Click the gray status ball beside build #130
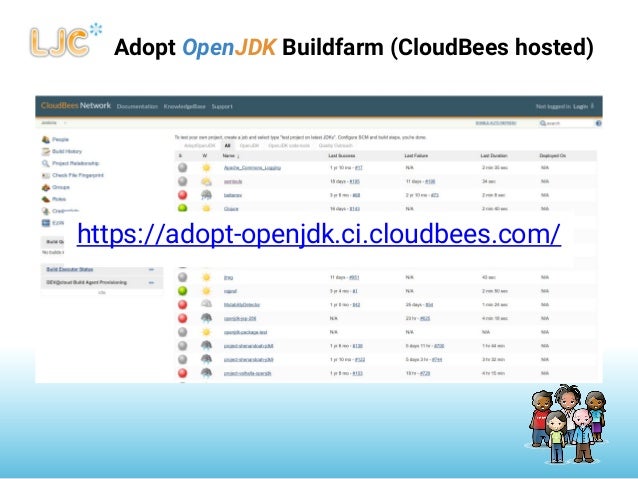This screenshot has height=479, width=638. click(x=183, y=346)
